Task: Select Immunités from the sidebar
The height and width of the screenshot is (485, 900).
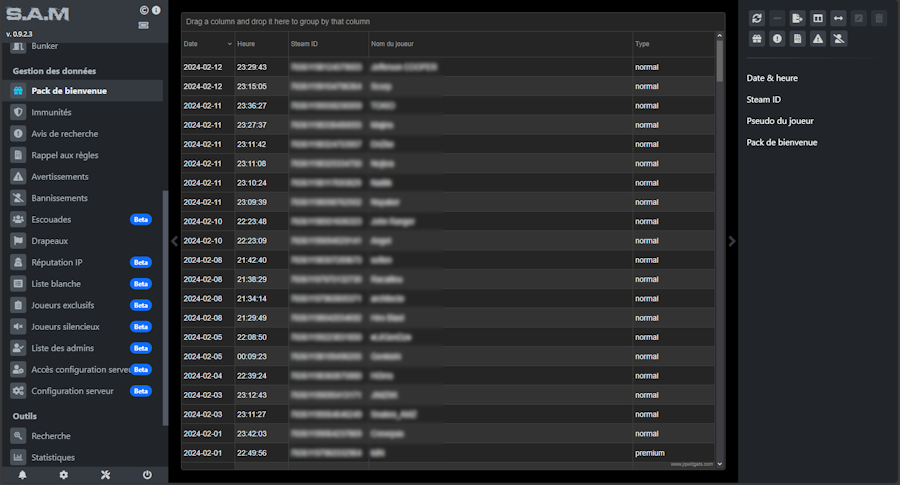Action: (52, 112)
